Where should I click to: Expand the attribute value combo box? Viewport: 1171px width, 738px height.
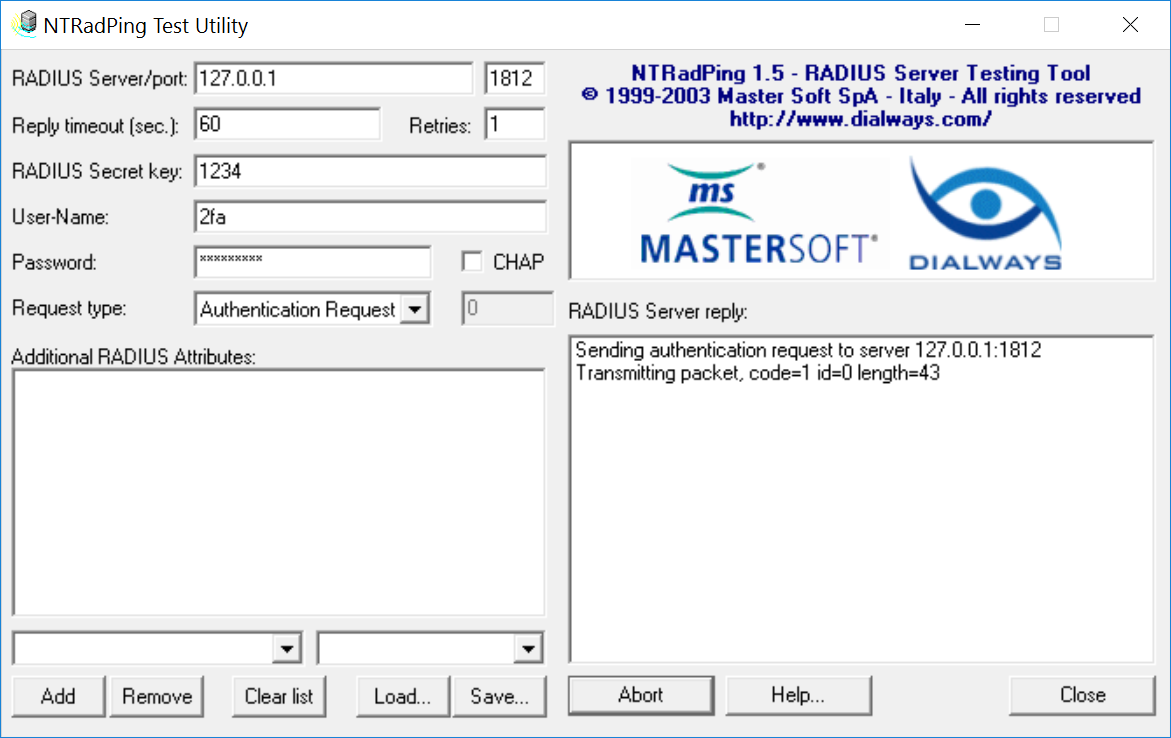click(x=527, y=648)
